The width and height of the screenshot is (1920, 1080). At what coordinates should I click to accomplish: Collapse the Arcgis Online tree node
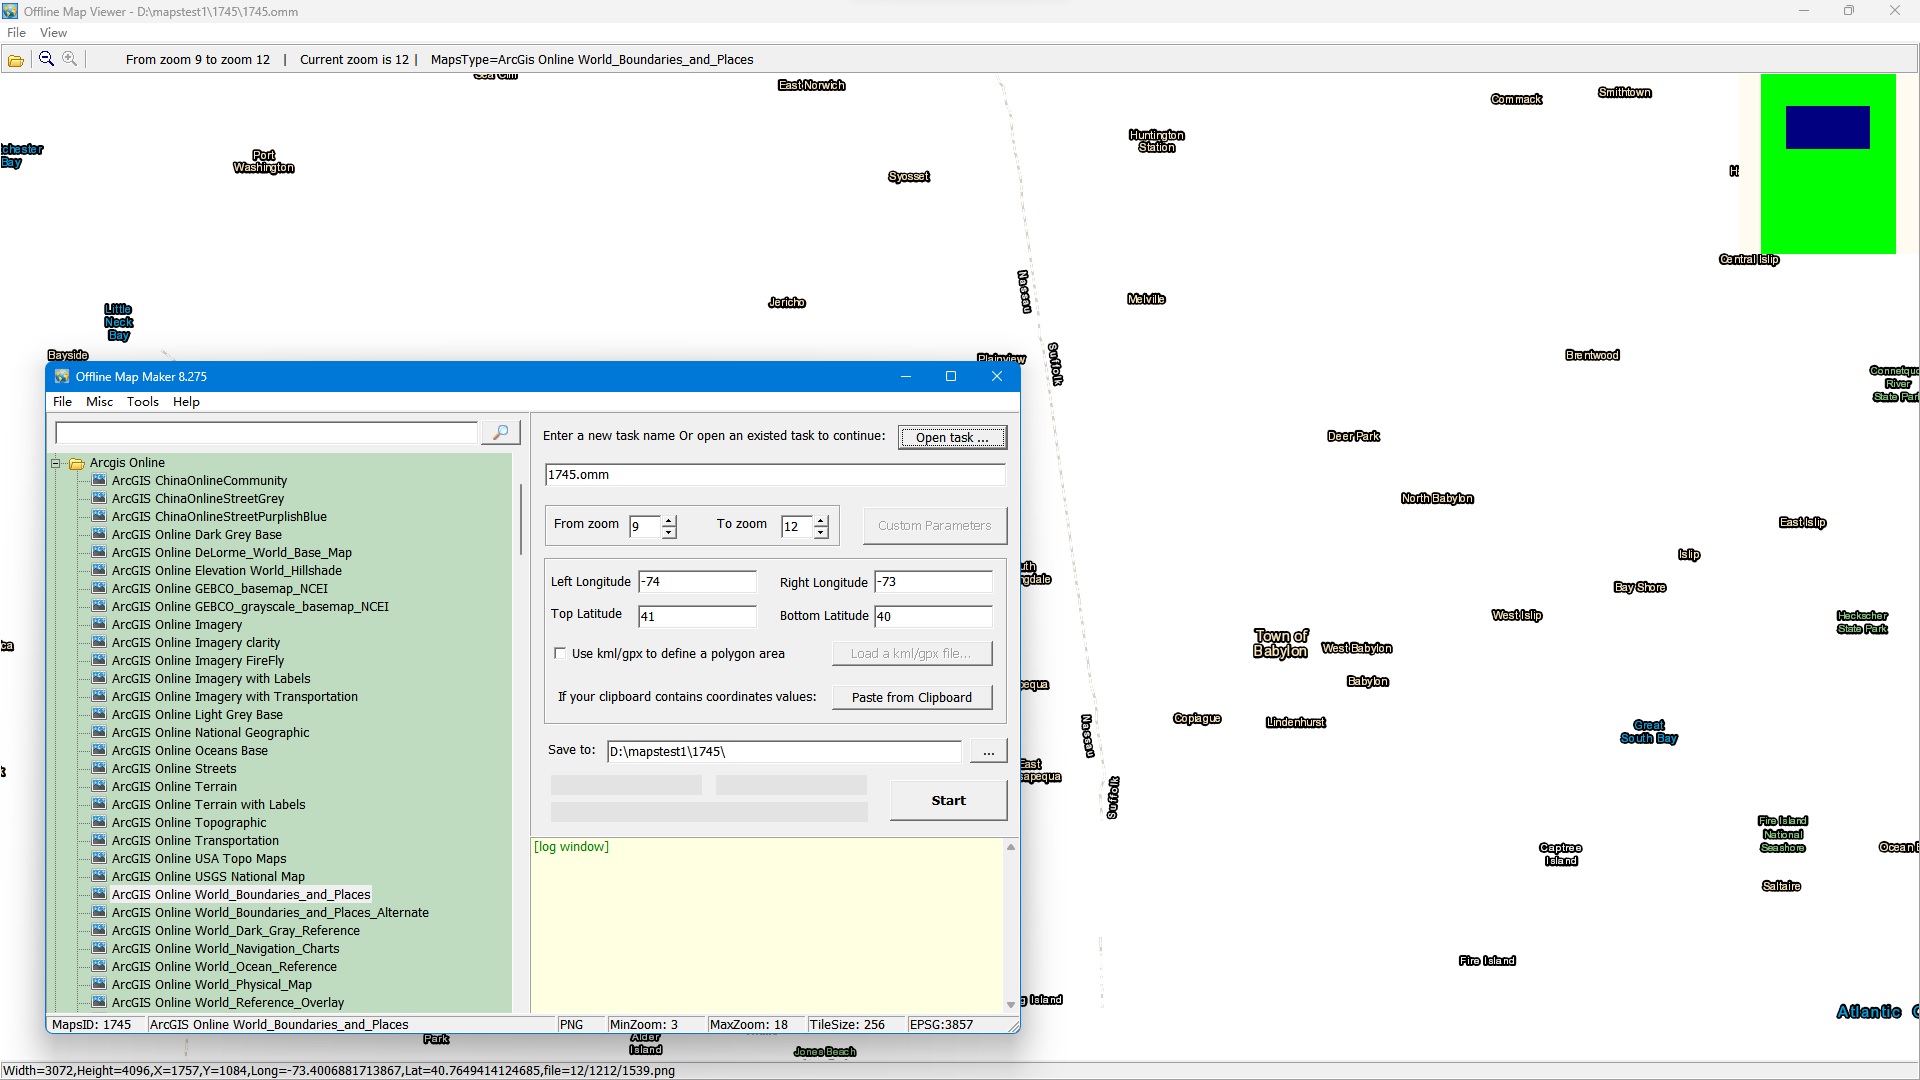57,463
